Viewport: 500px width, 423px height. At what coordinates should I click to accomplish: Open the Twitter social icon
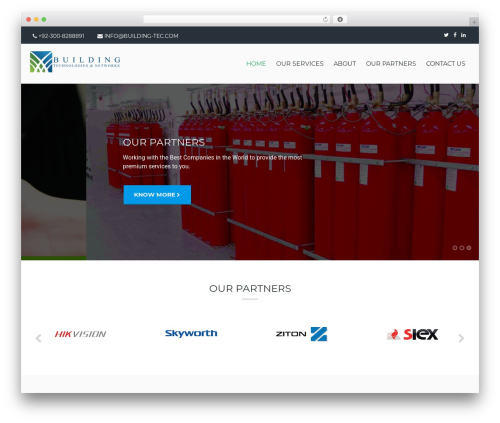(x=446, y=35)
